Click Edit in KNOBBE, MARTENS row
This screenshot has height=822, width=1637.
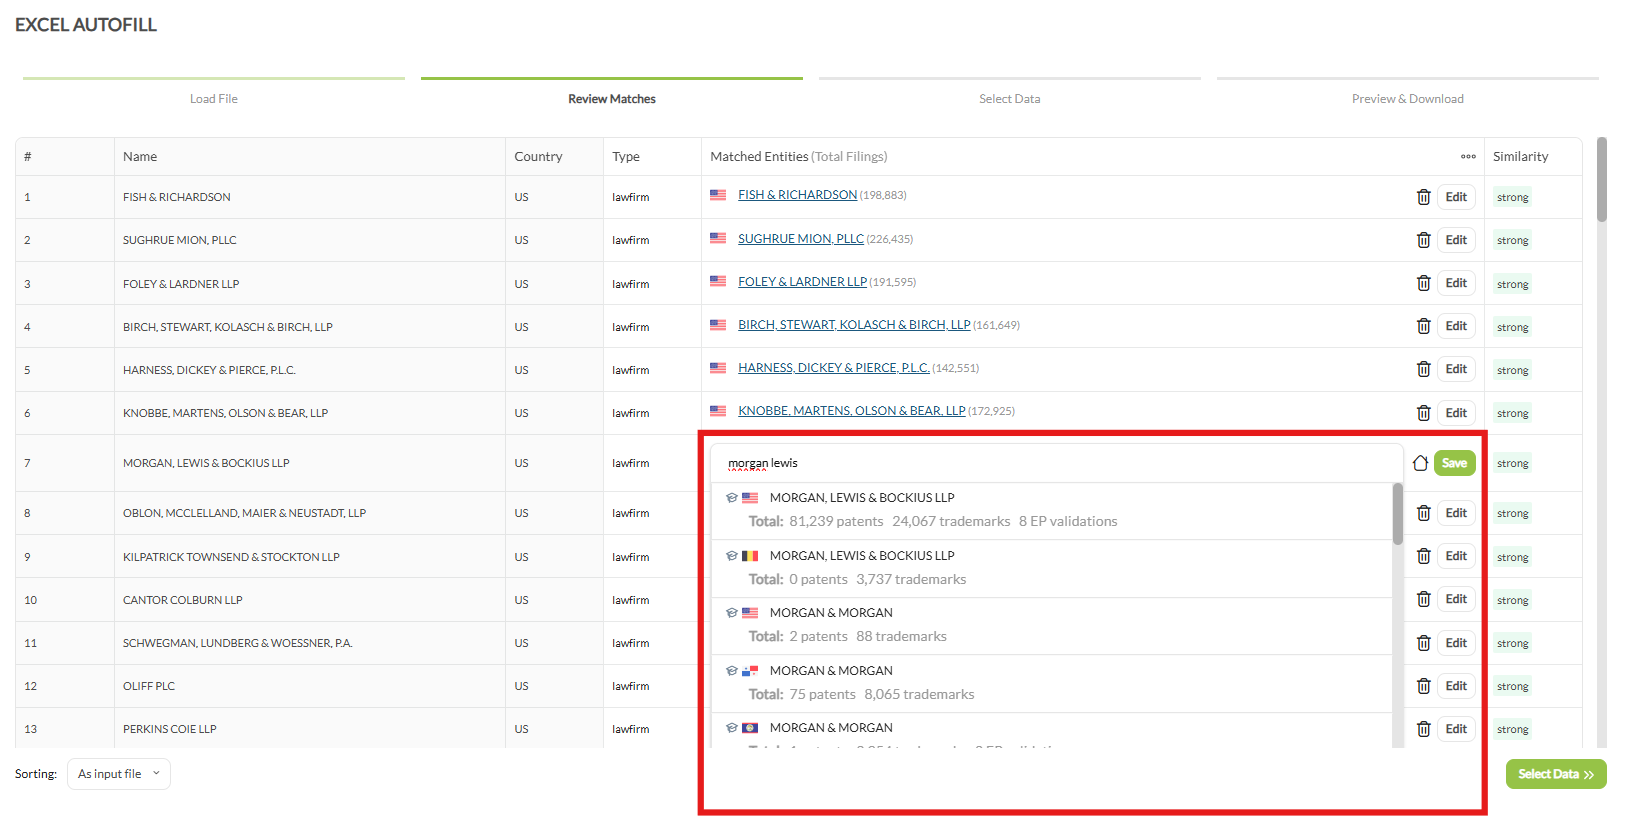click(1456, 413)
